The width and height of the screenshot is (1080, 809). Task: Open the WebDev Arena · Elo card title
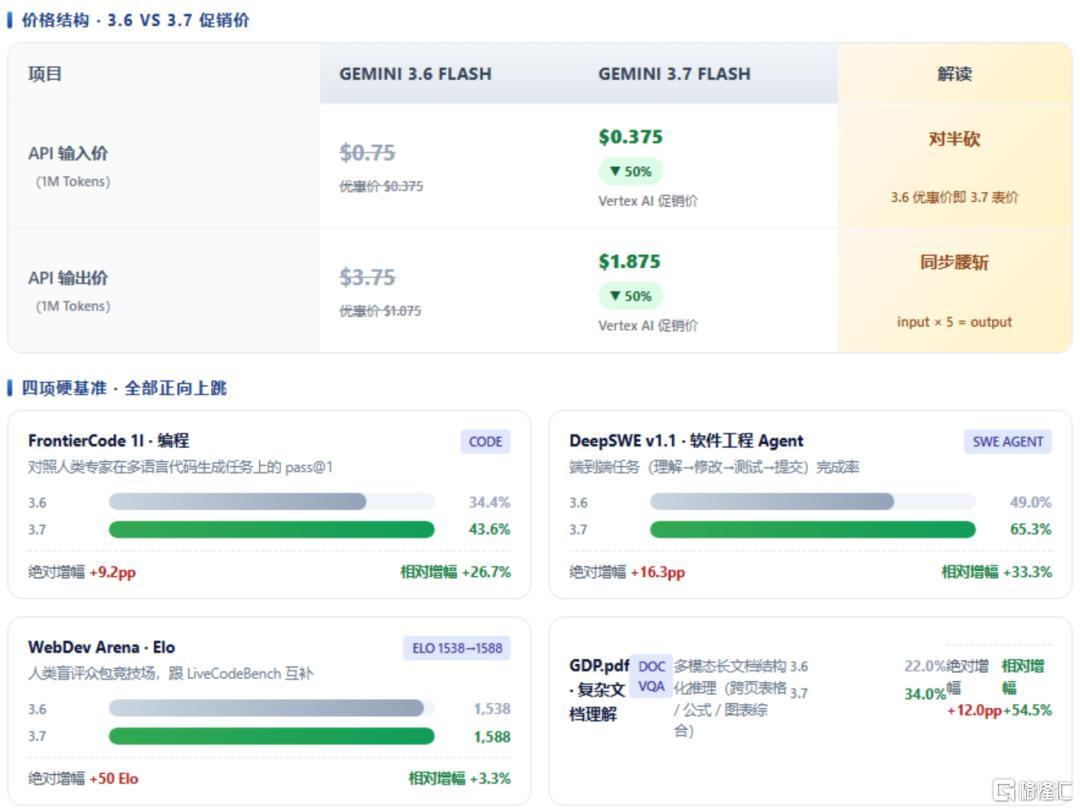tap(101, 647)
